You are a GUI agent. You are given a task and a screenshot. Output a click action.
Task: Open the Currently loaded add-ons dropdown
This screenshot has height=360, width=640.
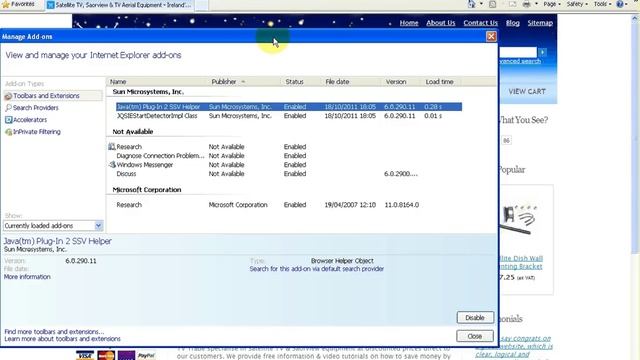pyautogui.click(x=53, y=226)
